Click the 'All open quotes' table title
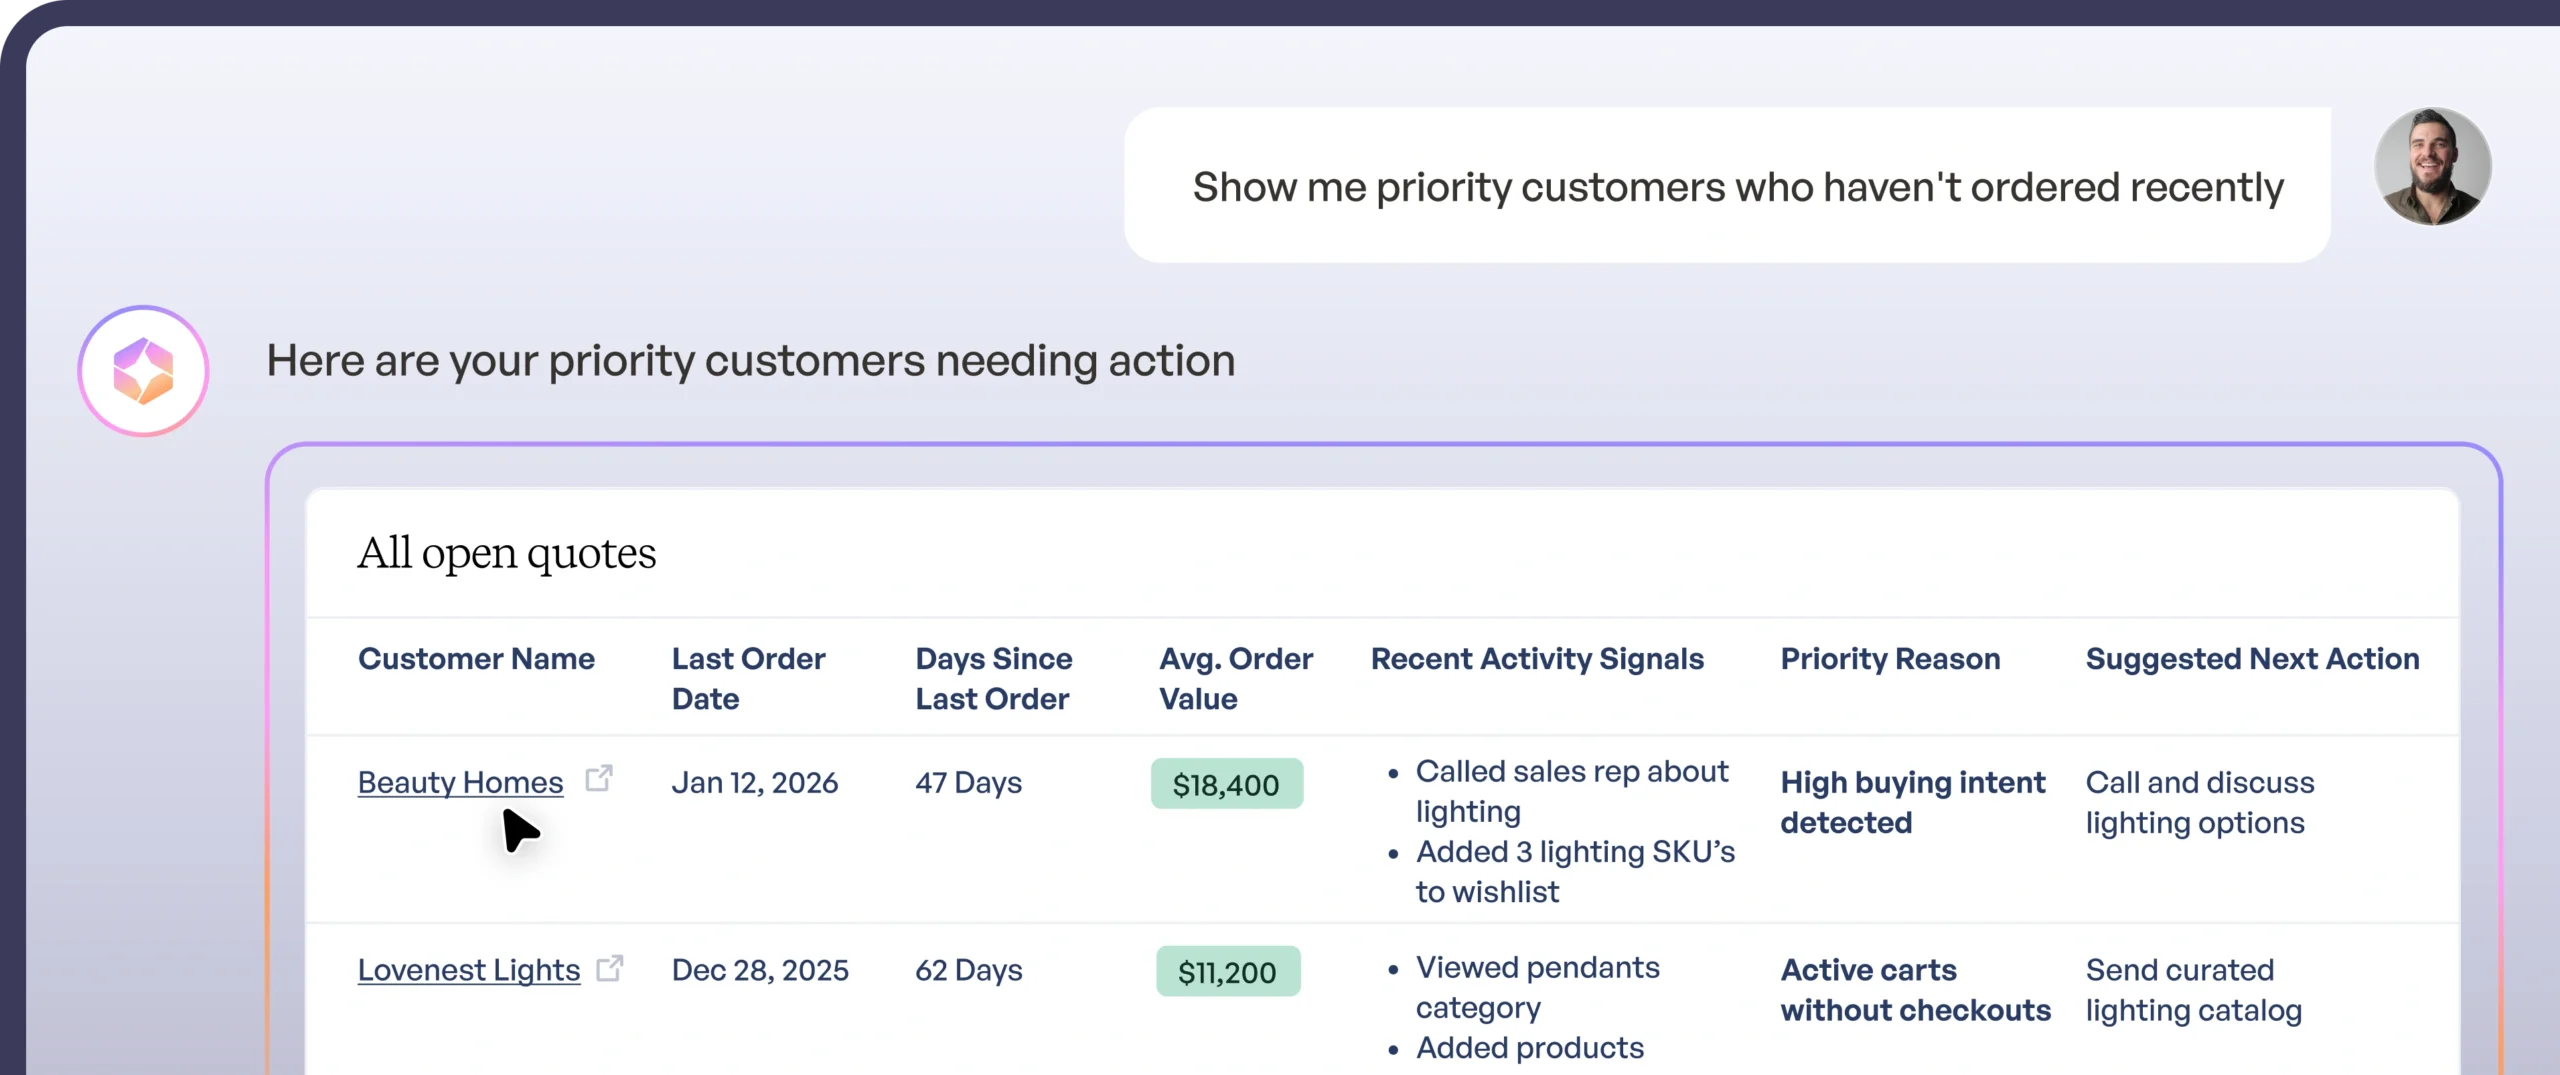The height and width of the screenshot is (1075, 2560). pos(507,553)
